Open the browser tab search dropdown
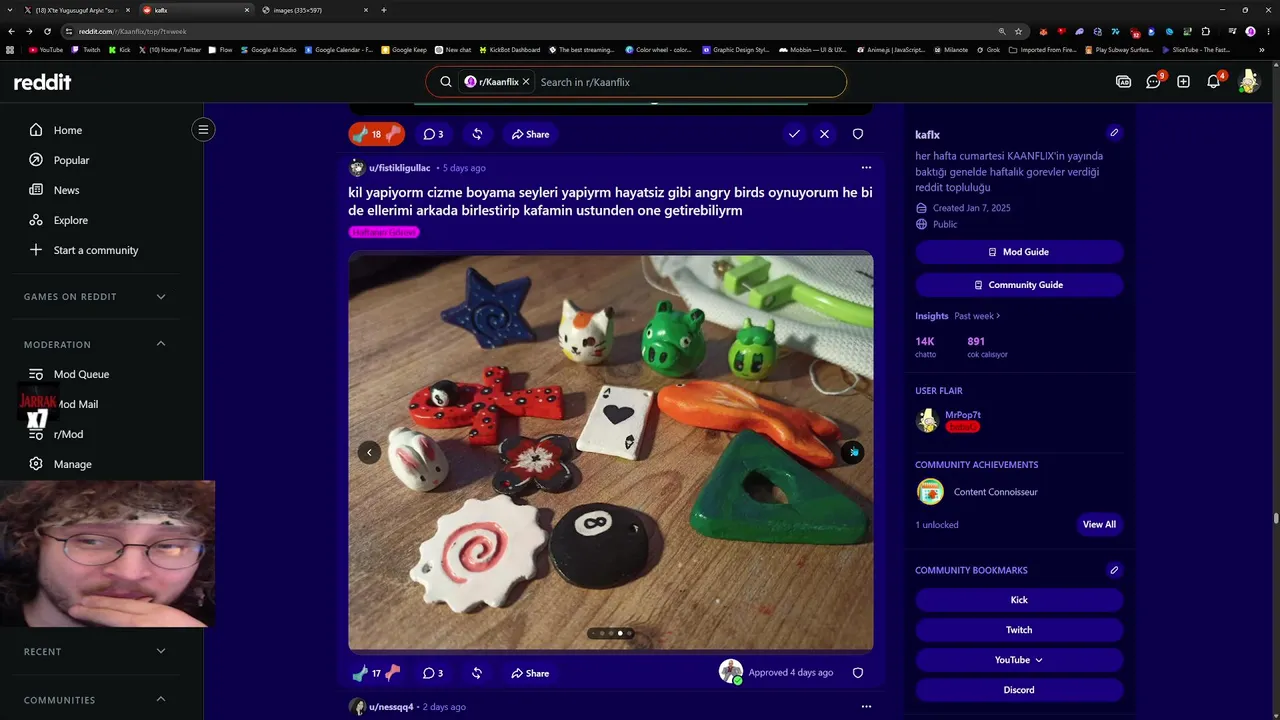This screenshot has width=1280, height=720. click(11, 10)
